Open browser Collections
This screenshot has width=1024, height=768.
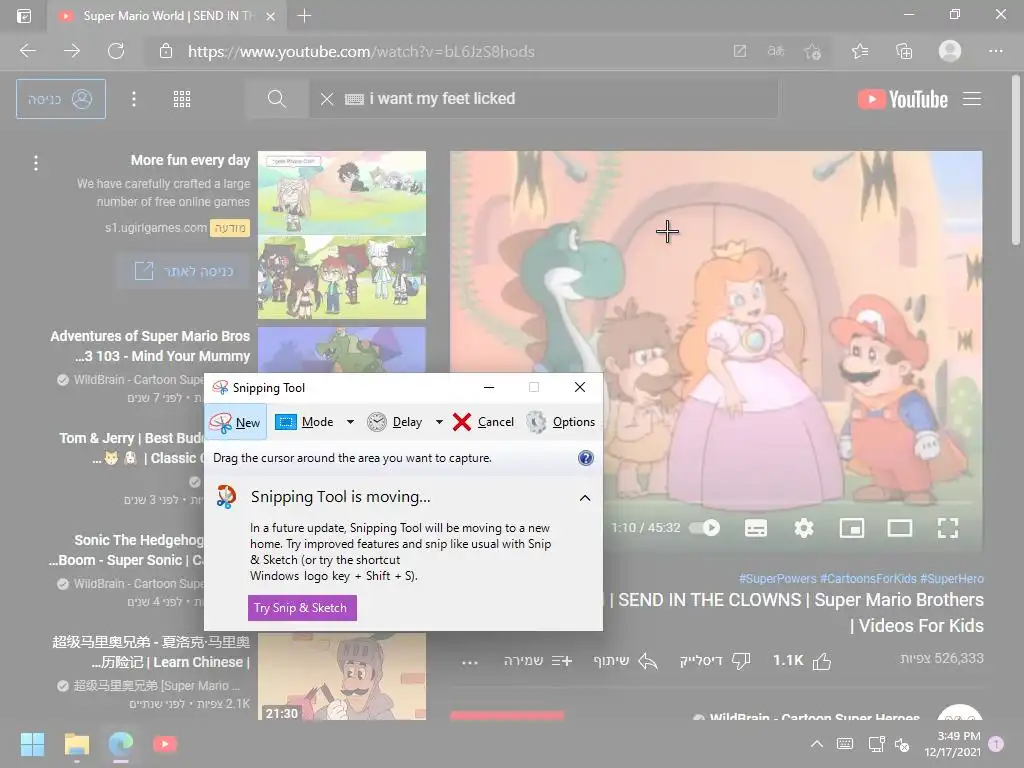click(x=904, y=51)
